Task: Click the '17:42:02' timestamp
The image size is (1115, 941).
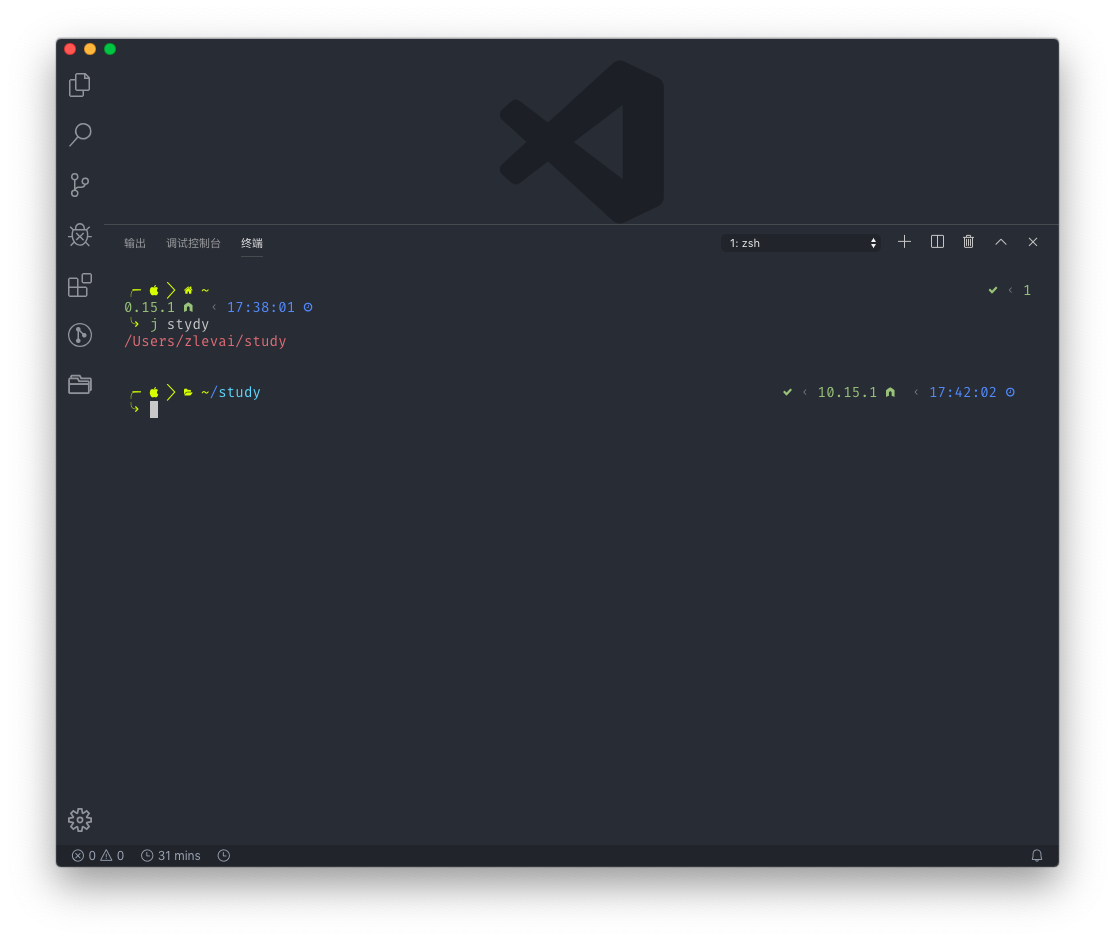Action: (963, 393)
